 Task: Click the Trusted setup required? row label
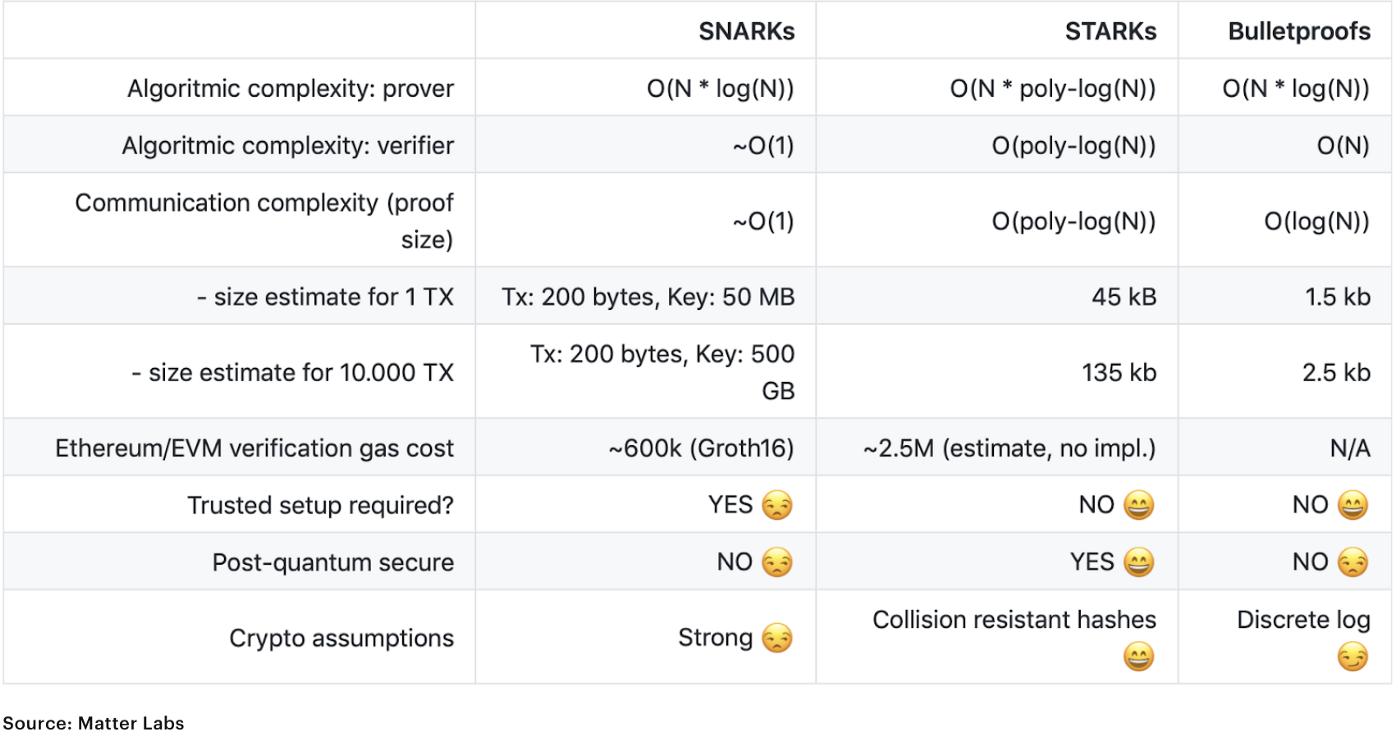[321, 506]
